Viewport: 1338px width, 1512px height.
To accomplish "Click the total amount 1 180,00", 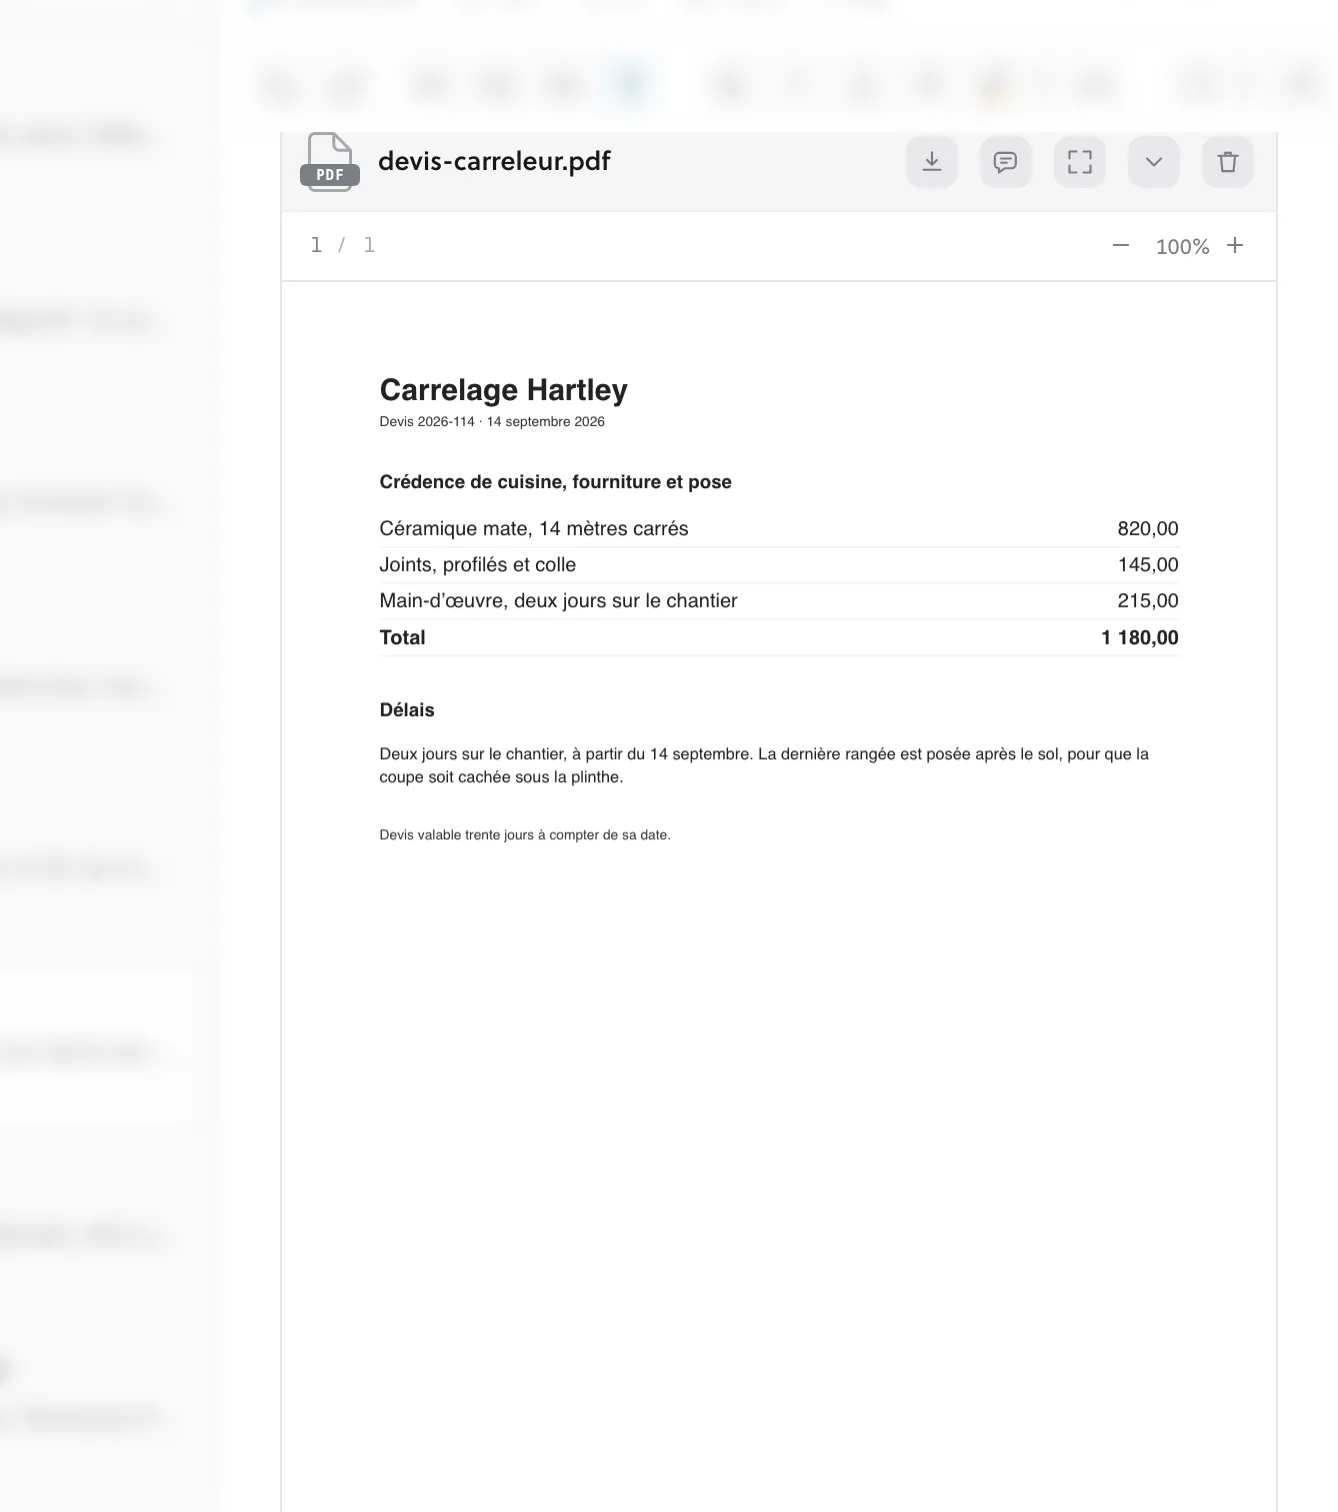I will 1140,638.
